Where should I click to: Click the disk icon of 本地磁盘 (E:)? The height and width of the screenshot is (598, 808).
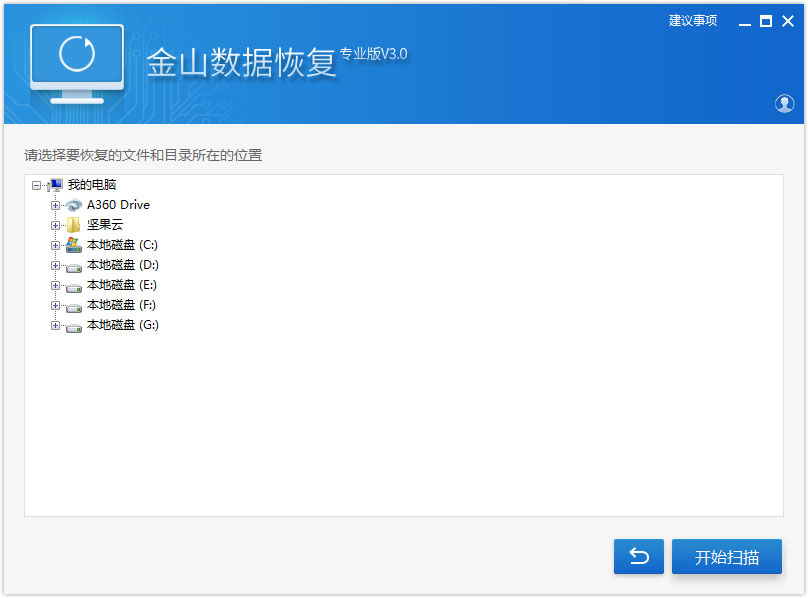(74, 284)
